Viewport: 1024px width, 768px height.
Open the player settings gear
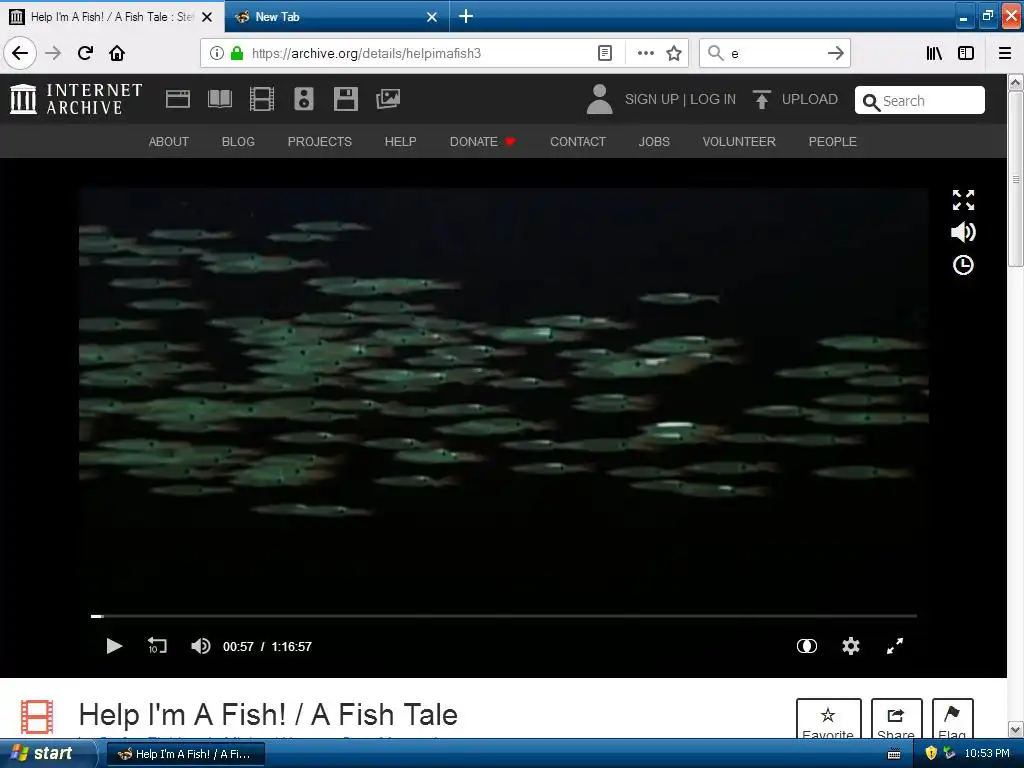(850, 646)
